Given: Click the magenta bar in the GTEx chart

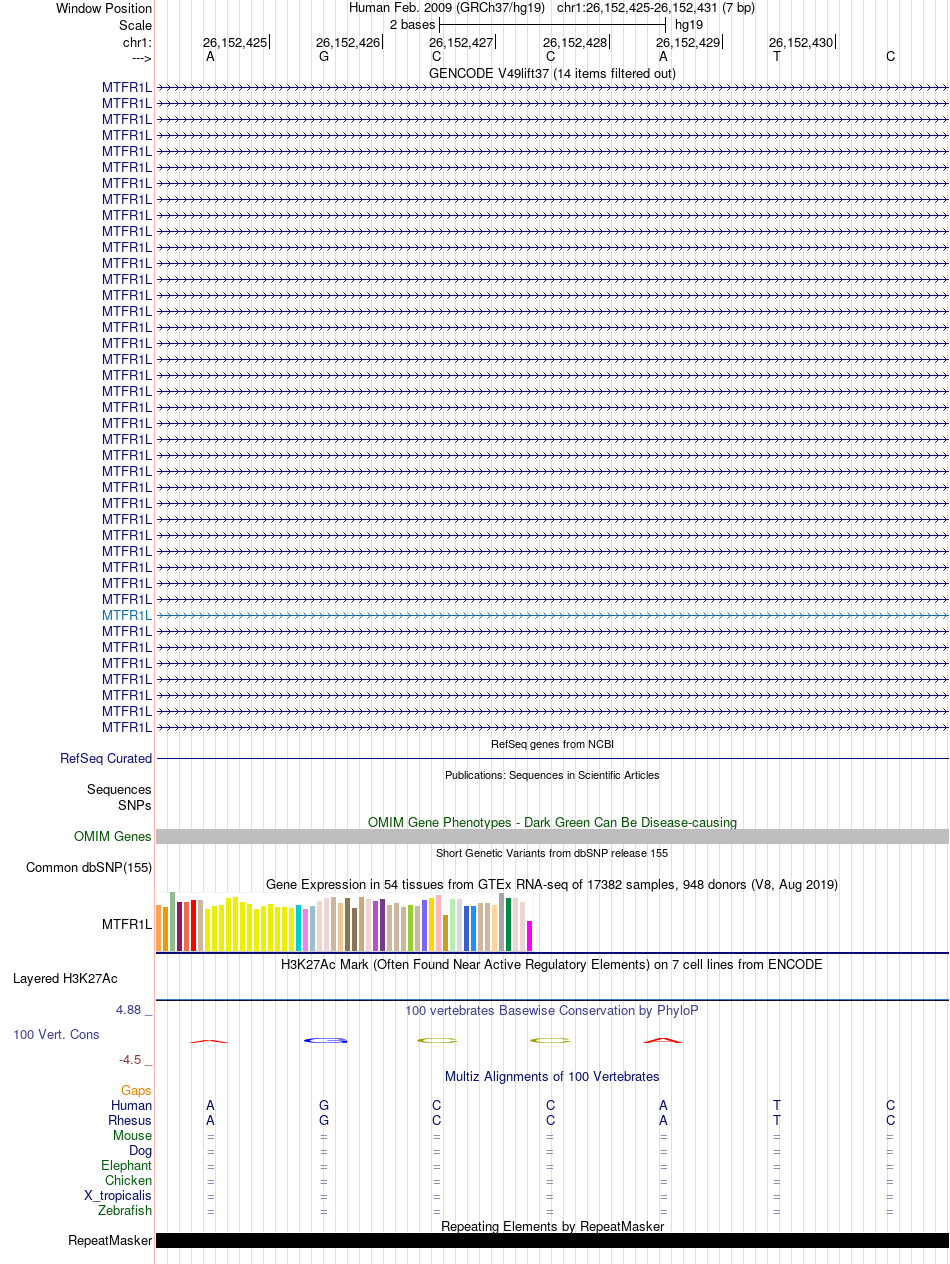Looking at the screenshot, I should [x=529, y=936].
